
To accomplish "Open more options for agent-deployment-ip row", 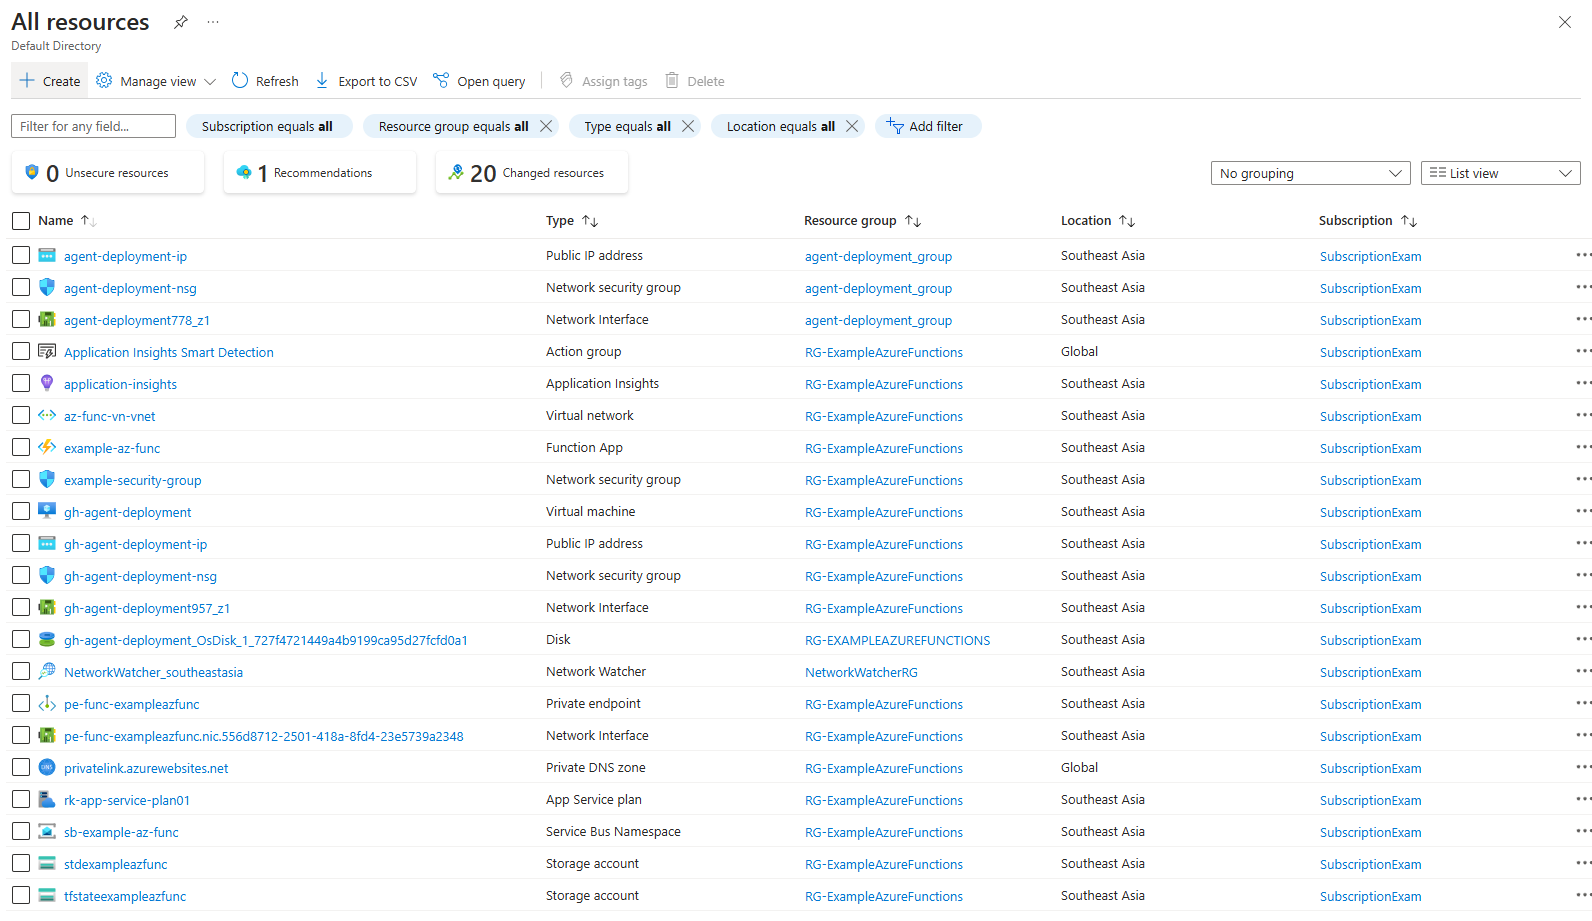I will (1583, 255).
